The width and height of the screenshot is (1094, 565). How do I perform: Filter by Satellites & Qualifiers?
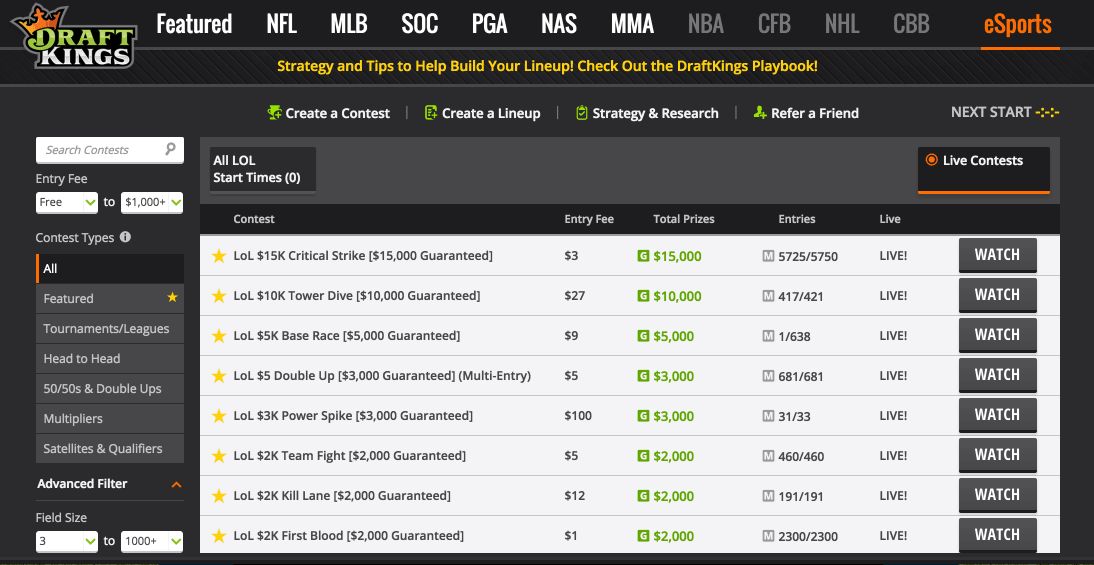point(110,449)
